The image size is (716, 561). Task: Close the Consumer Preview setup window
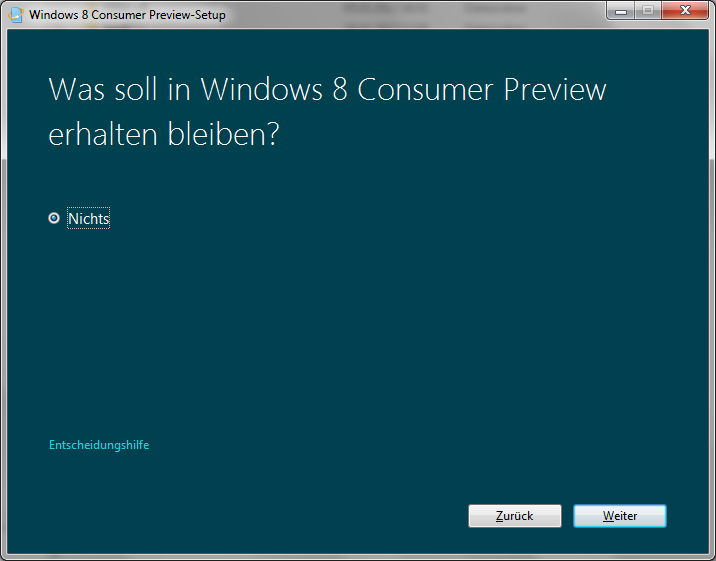tap(685, 11)
